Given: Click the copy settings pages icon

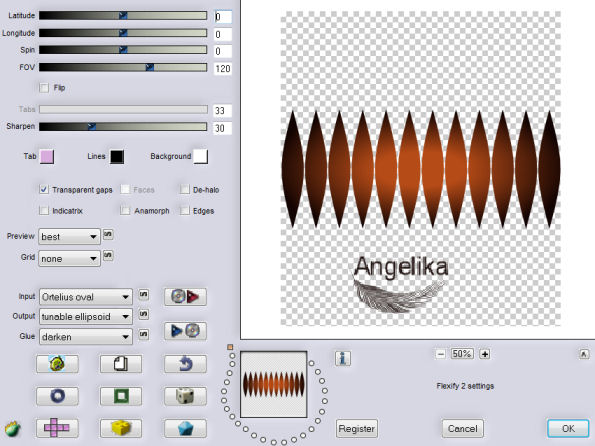Looking at the screenshot, I should [121, 364].
